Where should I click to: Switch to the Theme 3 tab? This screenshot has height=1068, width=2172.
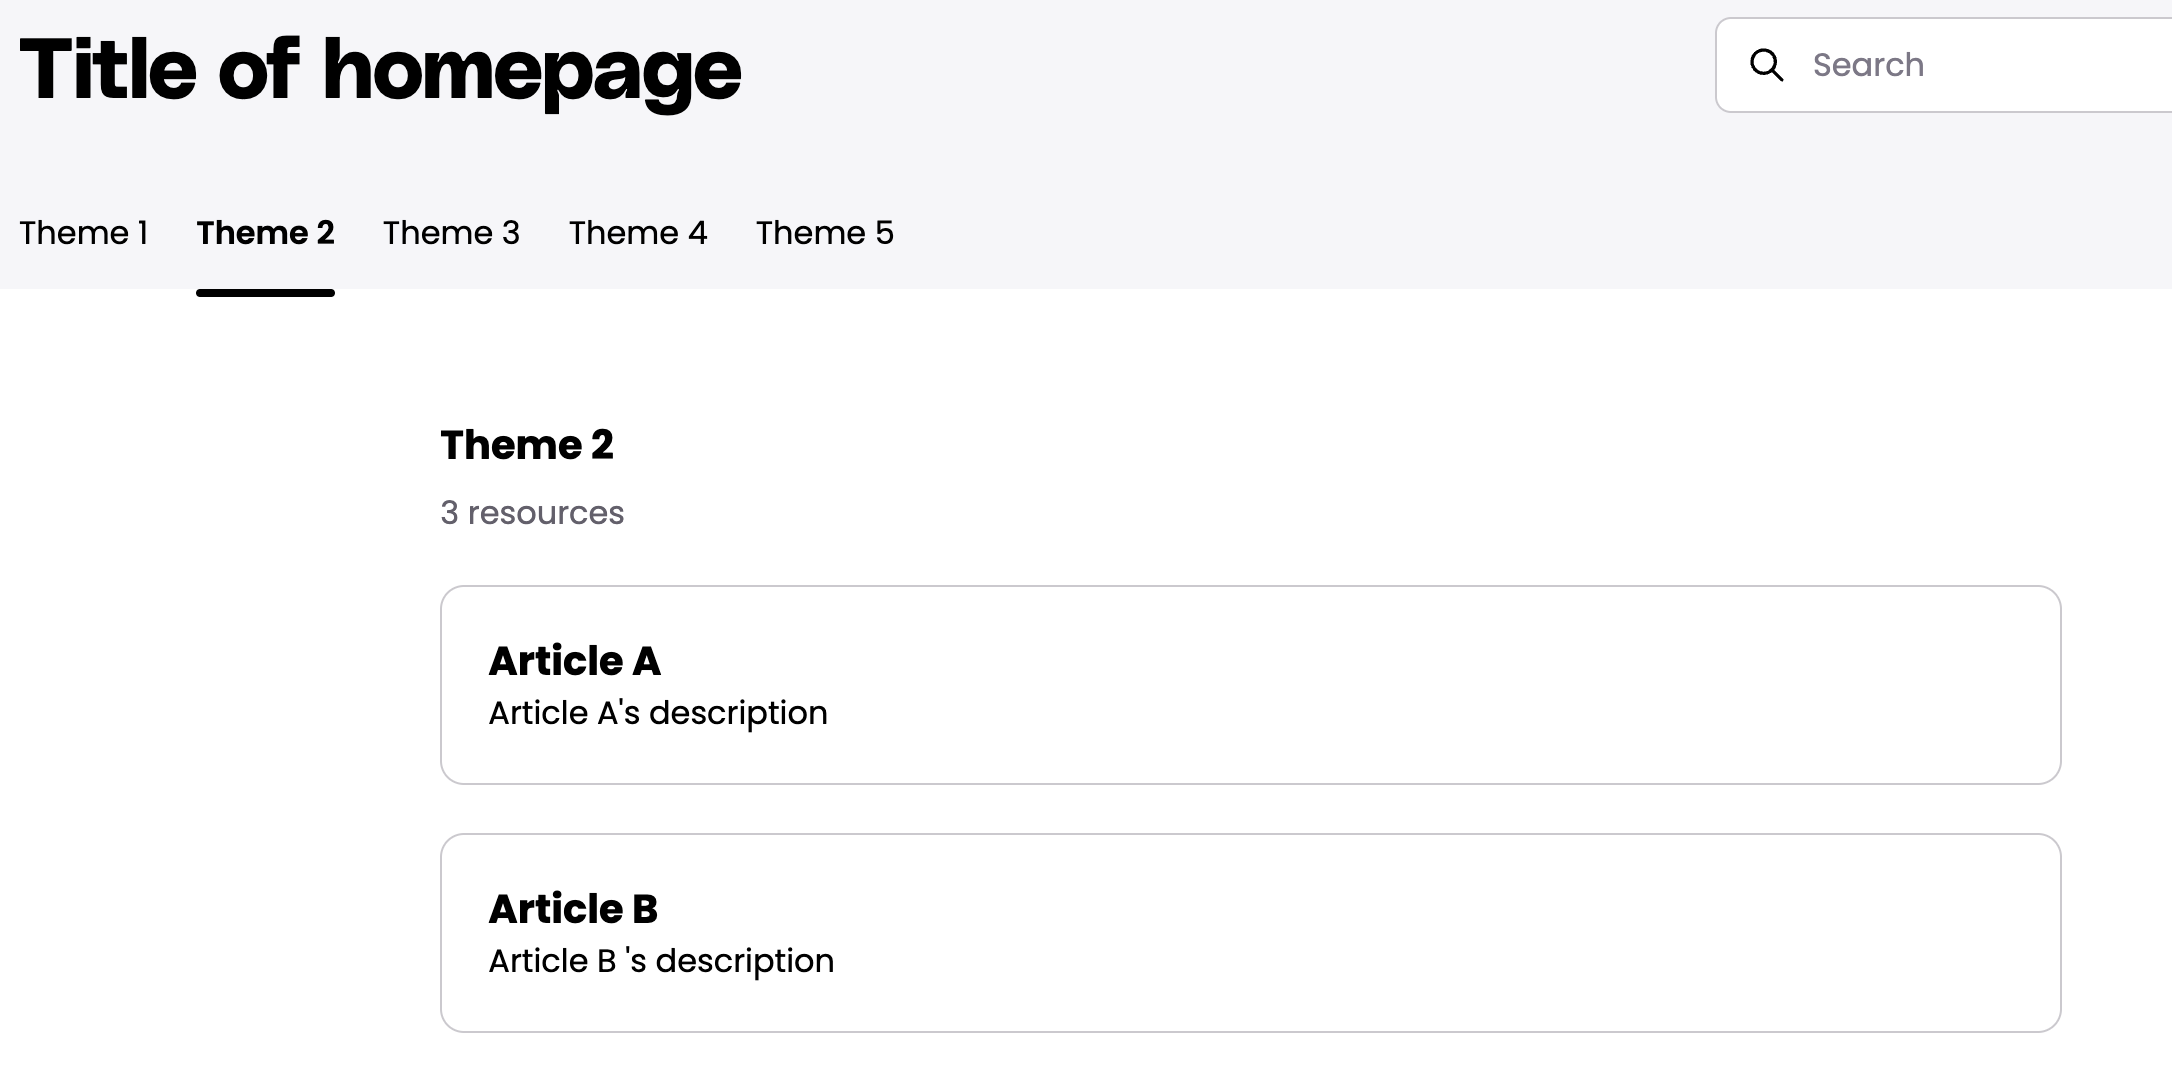tap(451, 233)
